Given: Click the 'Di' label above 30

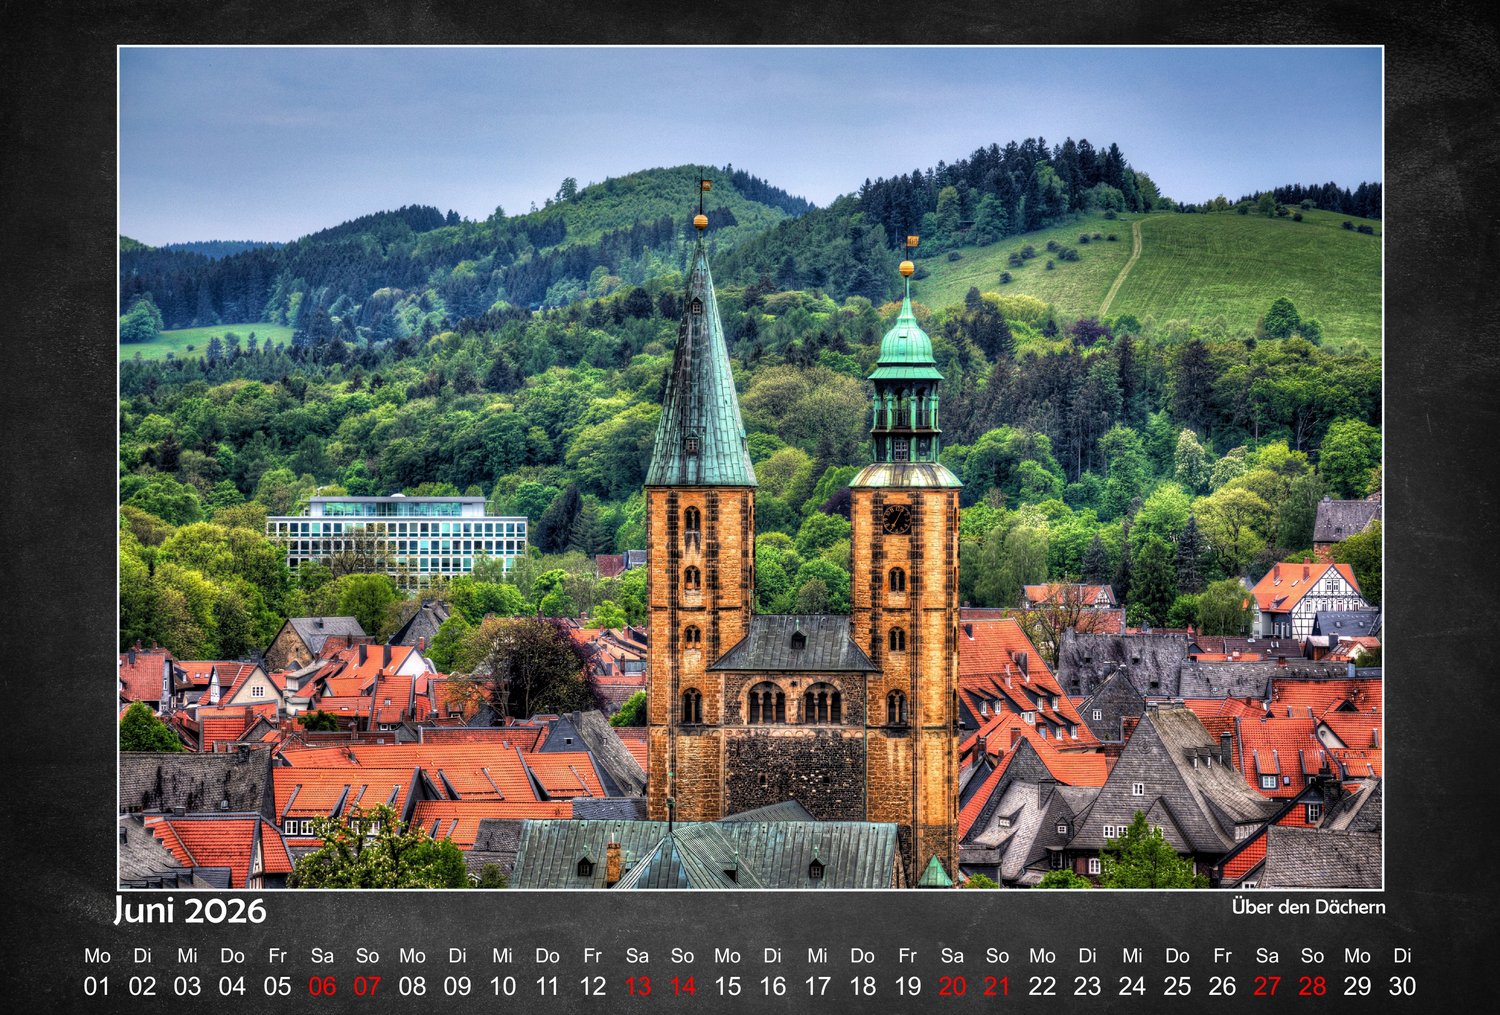Looking at the screenshot, I should [1402, 956].
